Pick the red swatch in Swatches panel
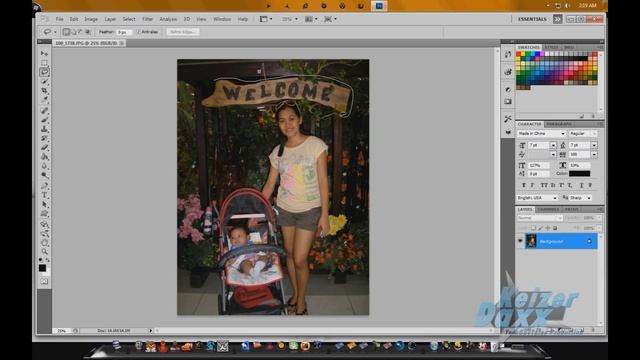This screenshot has height=360, width=640. [x=518, y=54]
